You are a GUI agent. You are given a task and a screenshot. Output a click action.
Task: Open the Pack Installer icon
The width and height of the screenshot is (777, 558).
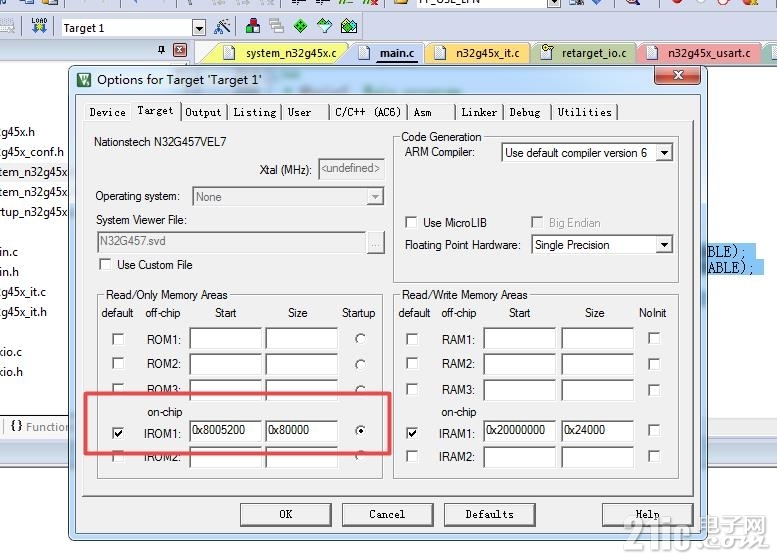point(349,26)
